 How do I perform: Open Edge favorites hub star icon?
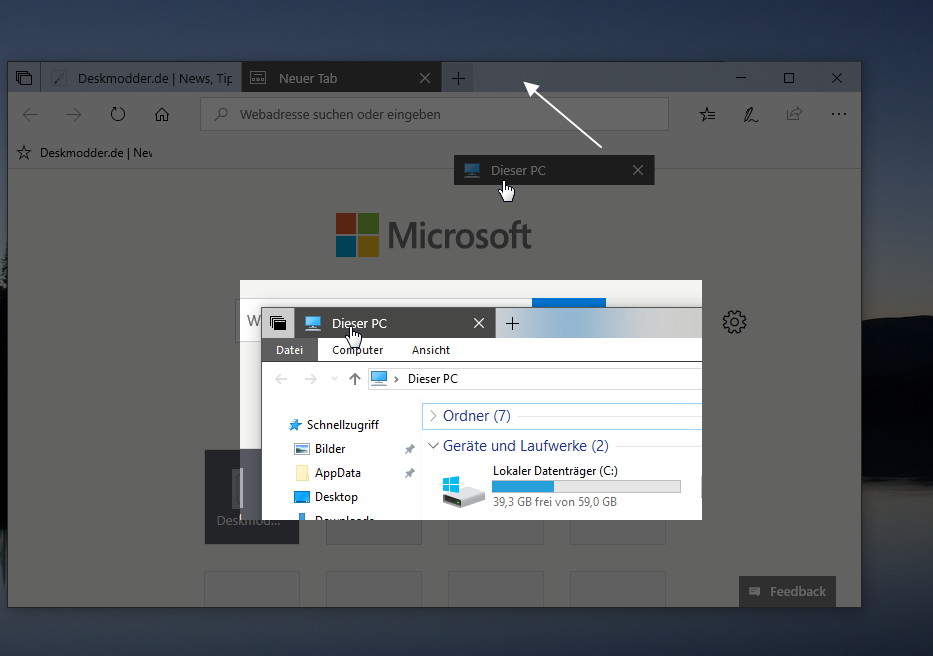pos(707,114)
